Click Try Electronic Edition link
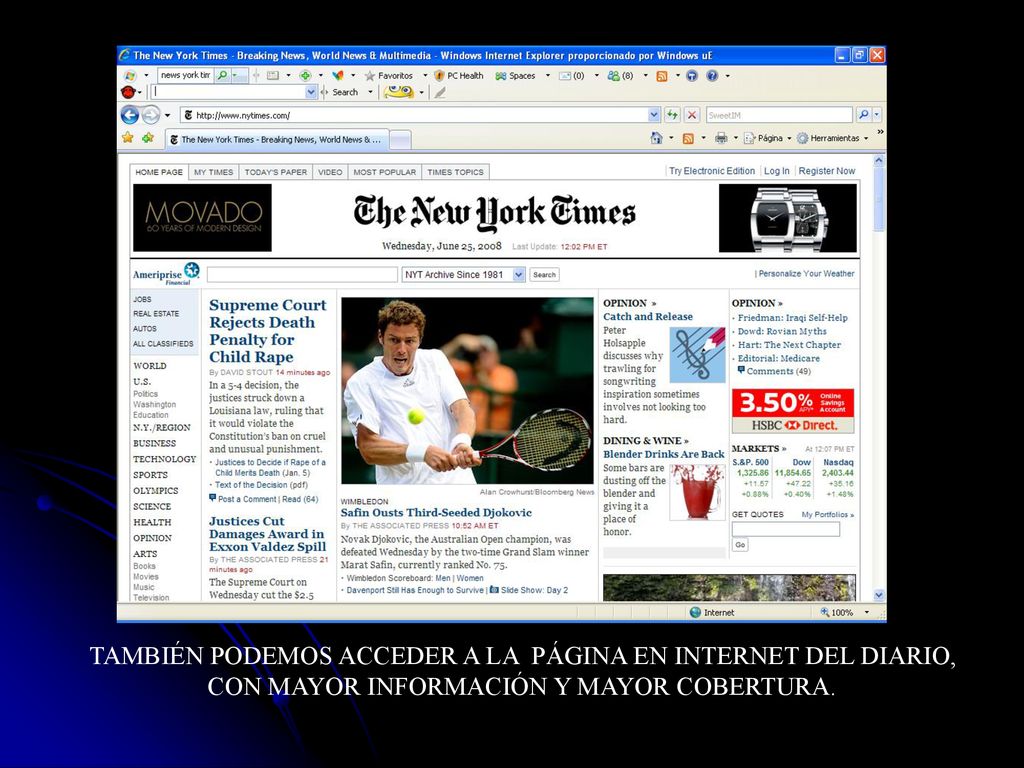This screenshot has width=1024, height=768. pyautogui.click(x=712, y=171)
